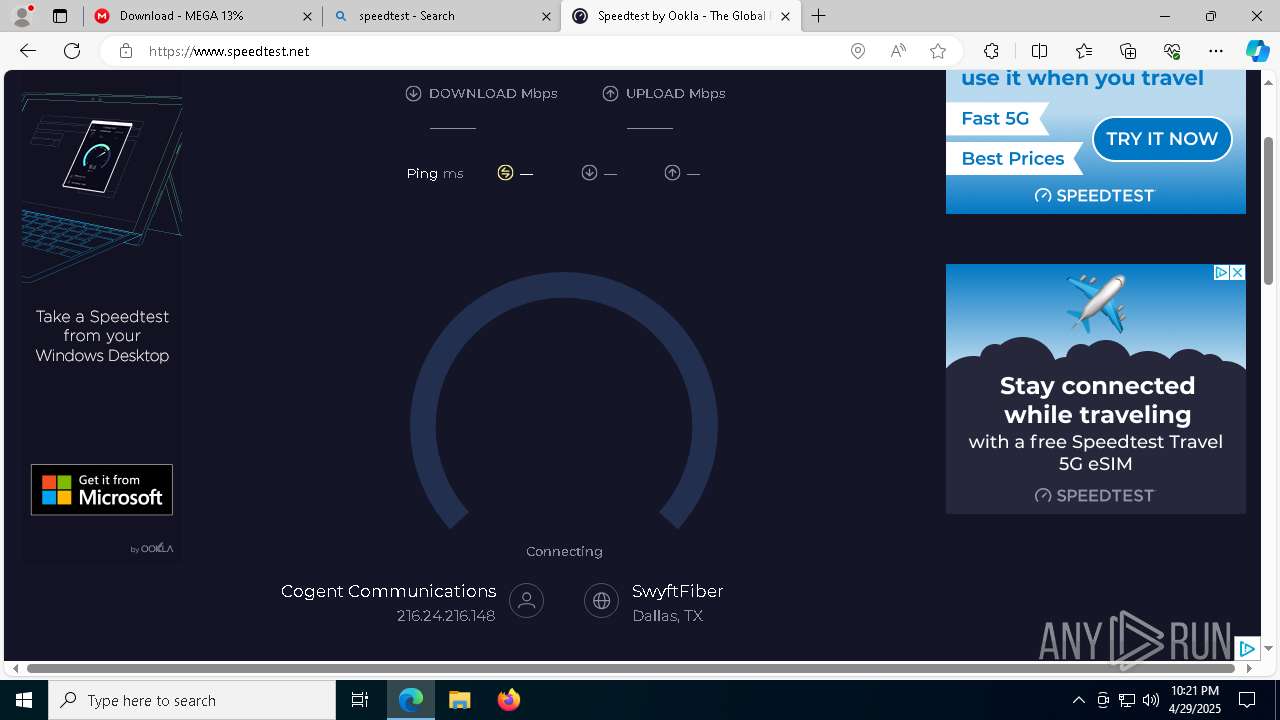The height and width of the screenshot is (720, 1280).
Task: Enable split screen view
Action: point(1039,51)
